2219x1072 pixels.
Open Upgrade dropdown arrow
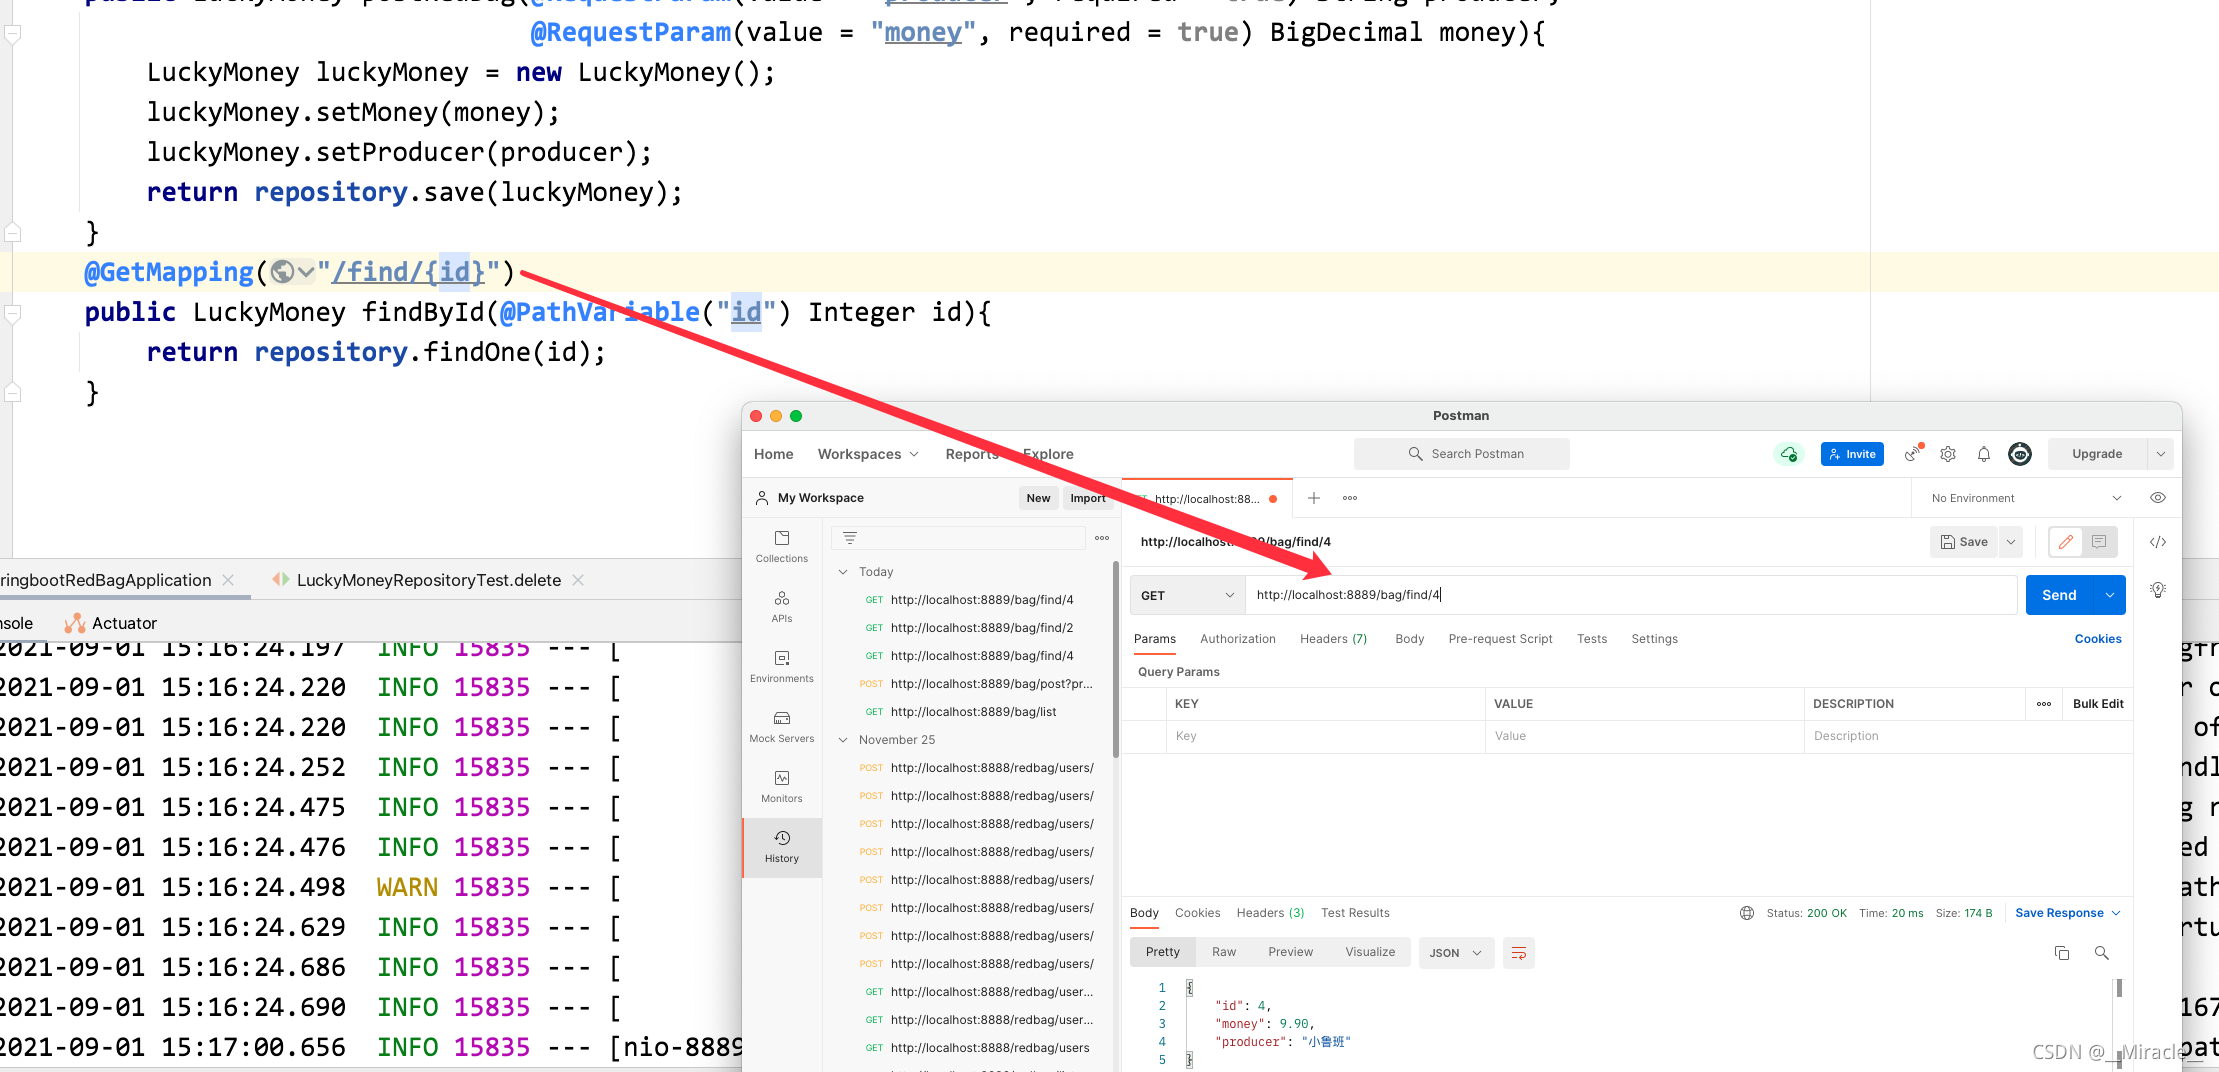point(2161,454)
